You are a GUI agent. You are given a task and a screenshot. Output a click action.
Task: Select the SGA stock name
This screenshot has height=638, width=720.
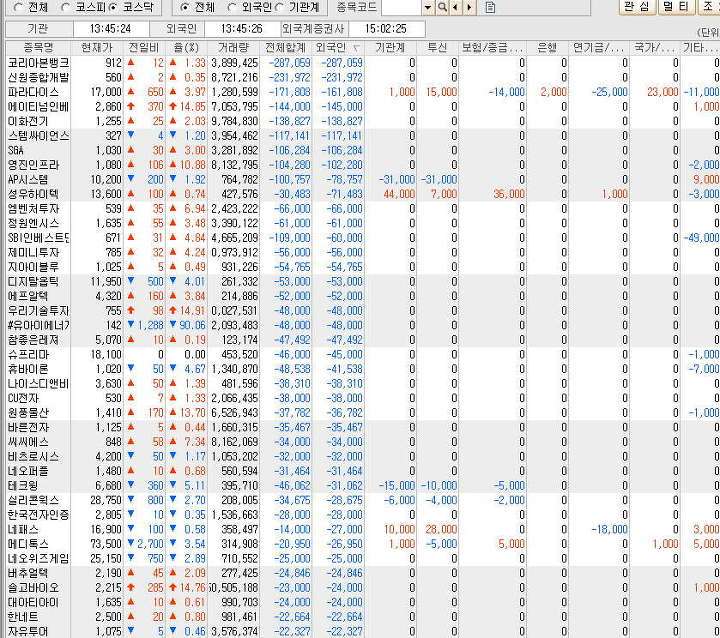pyautogui.click(x=16, y=151)
